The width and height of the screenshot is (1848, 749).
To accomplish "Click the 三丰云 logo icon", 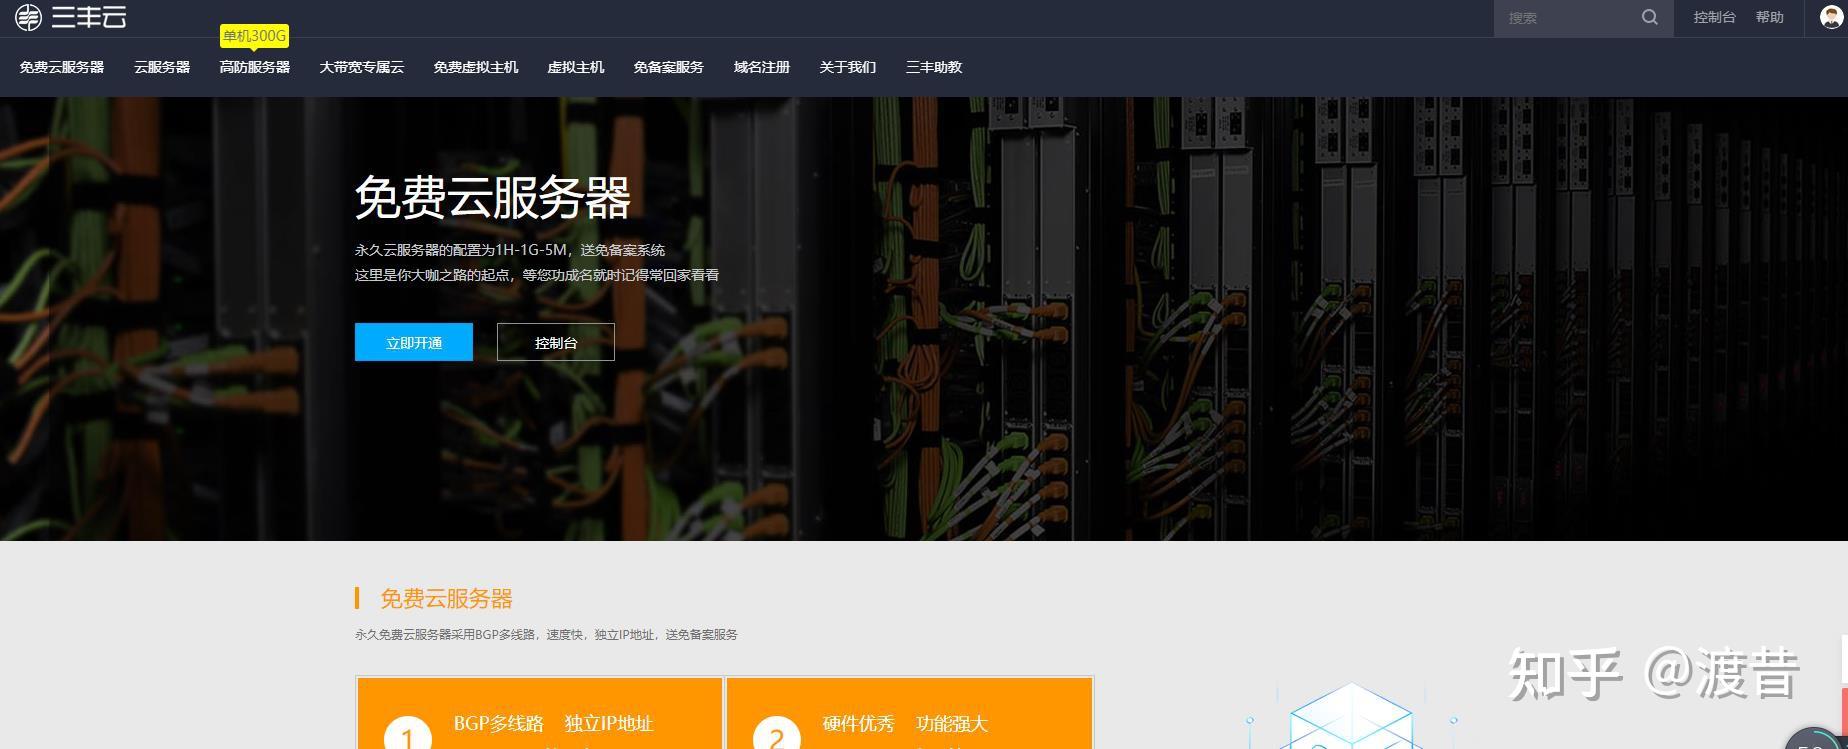I will pyautogui.click(x=28, y=17).
